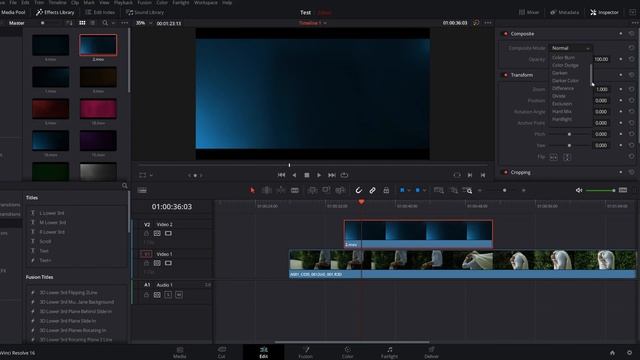The height and width of the screenshot is (360, 640).
Task: Toggle the Mixer panel
Action: tap(529, 12)
